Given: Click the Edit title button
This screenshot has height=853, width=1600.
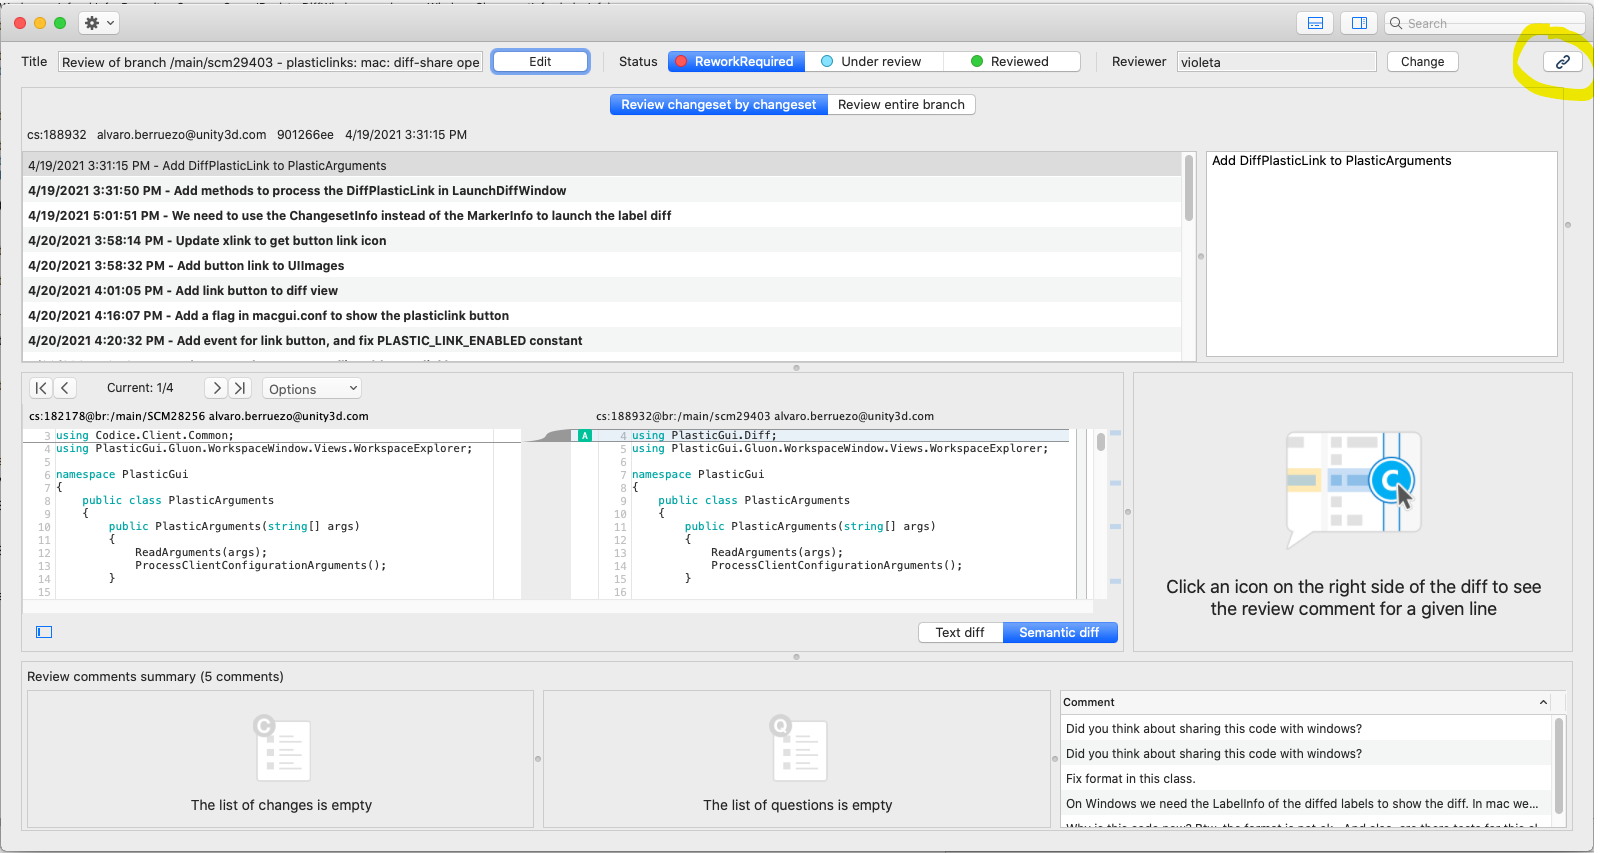Looking at the screenshot, I should 540,61.
